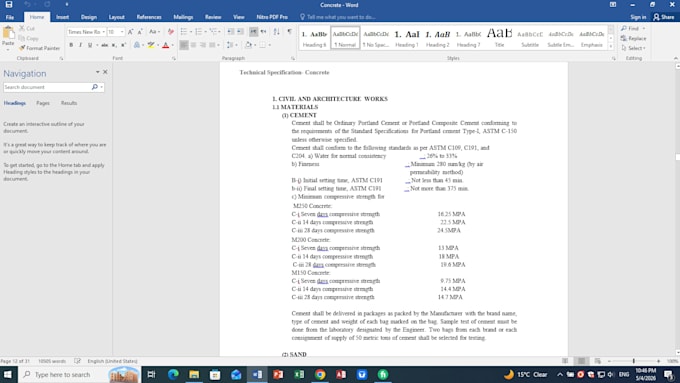Open the Change Case dropdown
The width and height of the screenshot is (680, 383).
pos(154,32)
